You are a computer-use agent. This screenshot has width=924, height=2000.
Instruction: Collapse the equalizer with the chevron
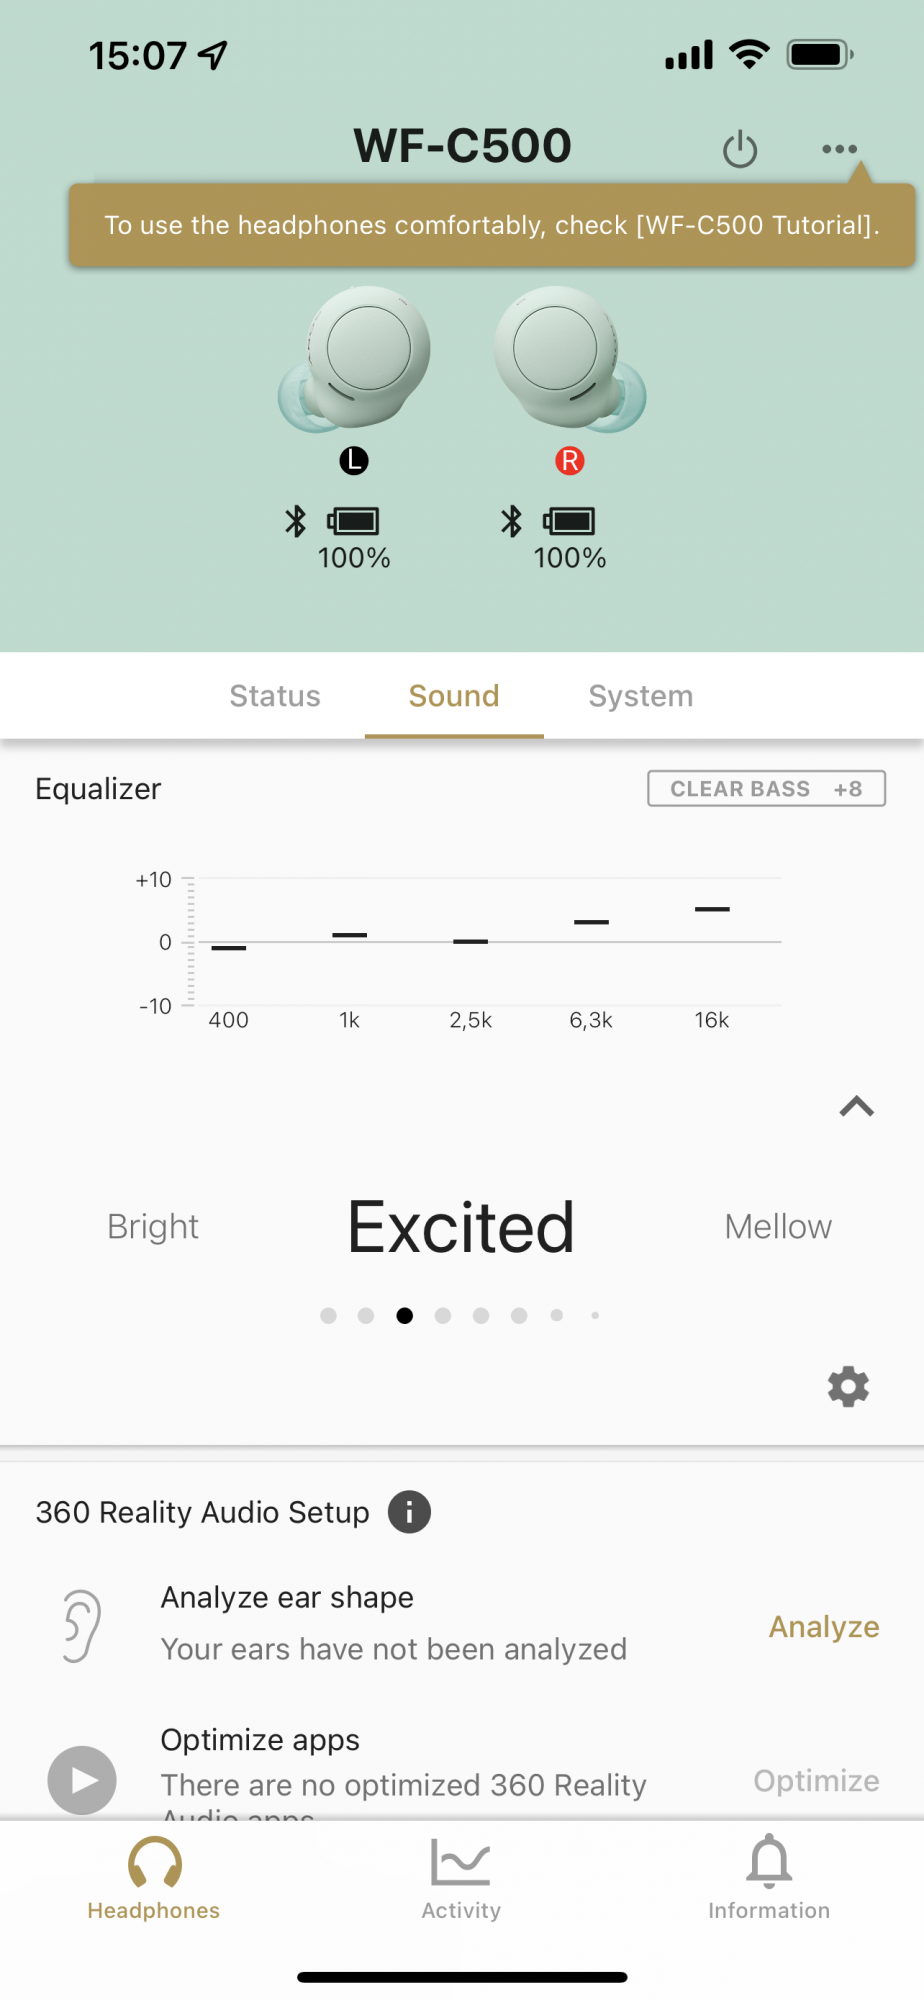pyautogui.click(x=856, y=1107)
